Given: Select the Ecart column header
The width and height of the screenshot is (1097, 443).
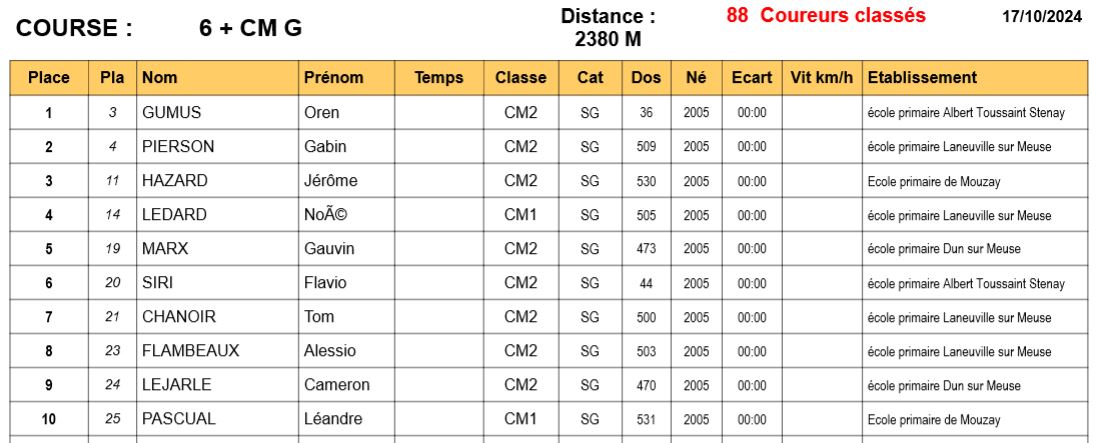Looking at the screenshot, I should (752, 78).
